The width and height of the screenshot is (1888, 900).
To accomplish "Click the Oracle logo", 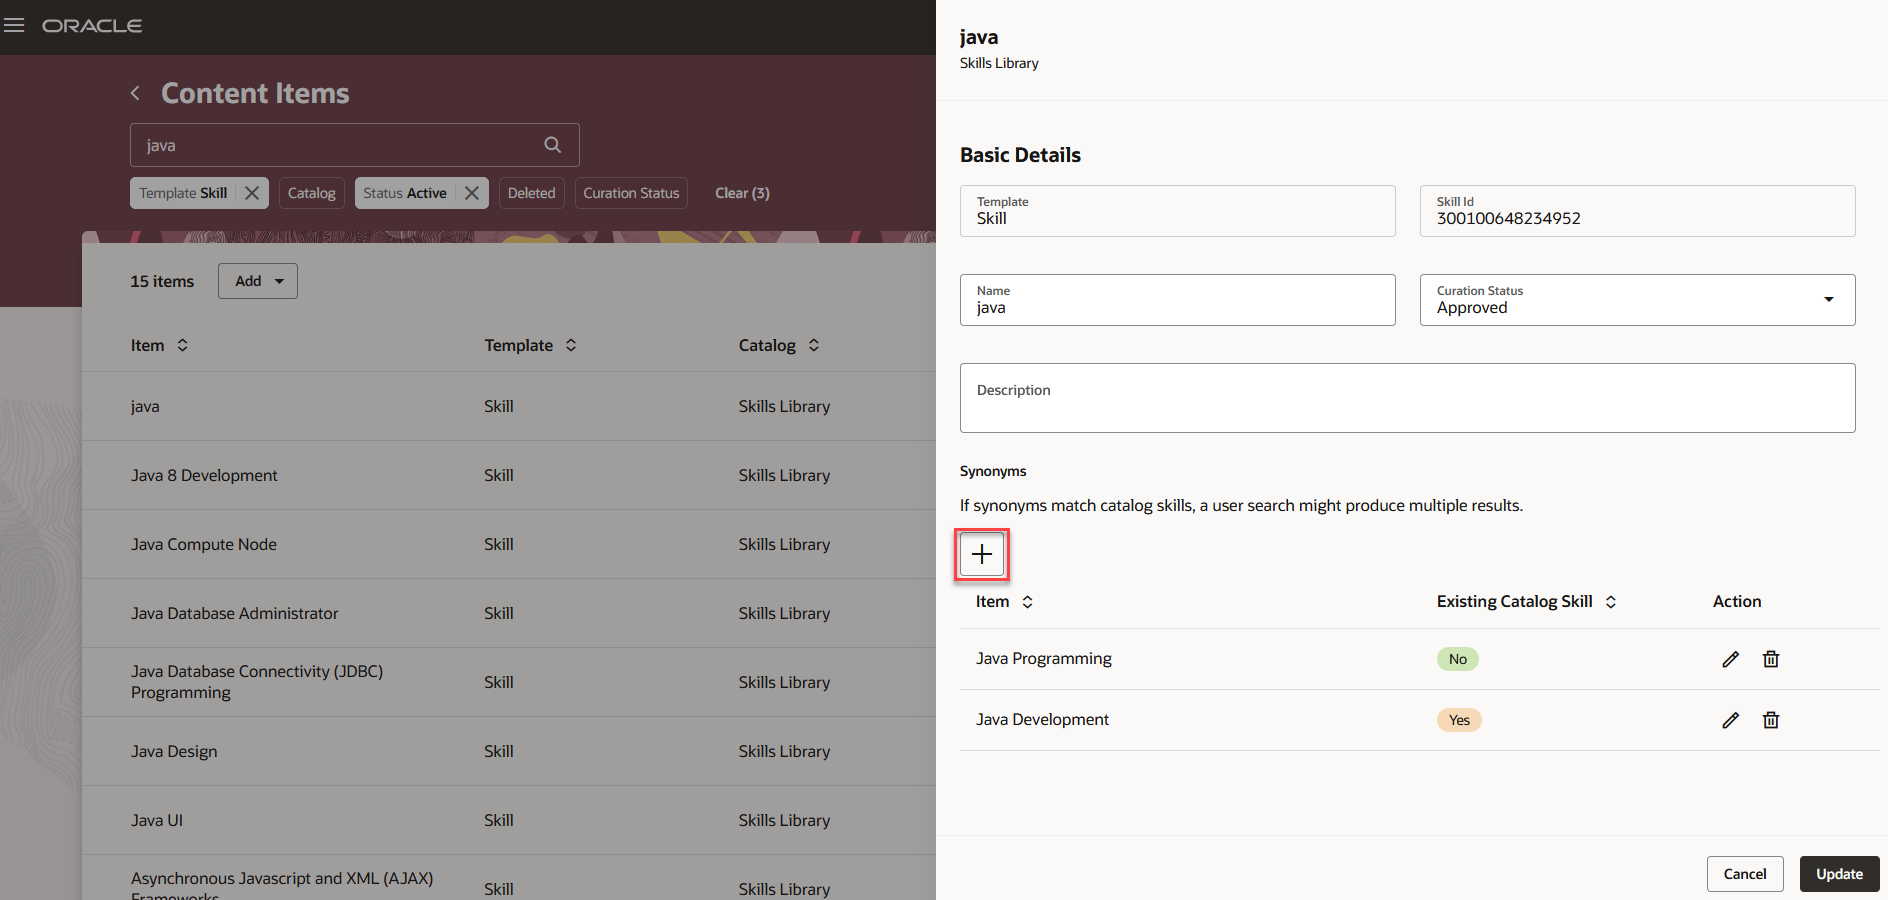I will click(x=92, y=26).
